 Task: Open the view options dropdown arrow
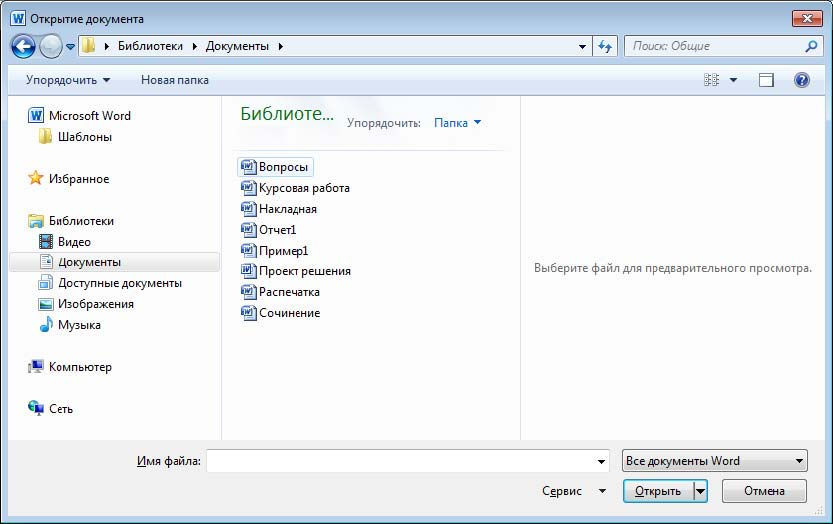coord(733,80)
